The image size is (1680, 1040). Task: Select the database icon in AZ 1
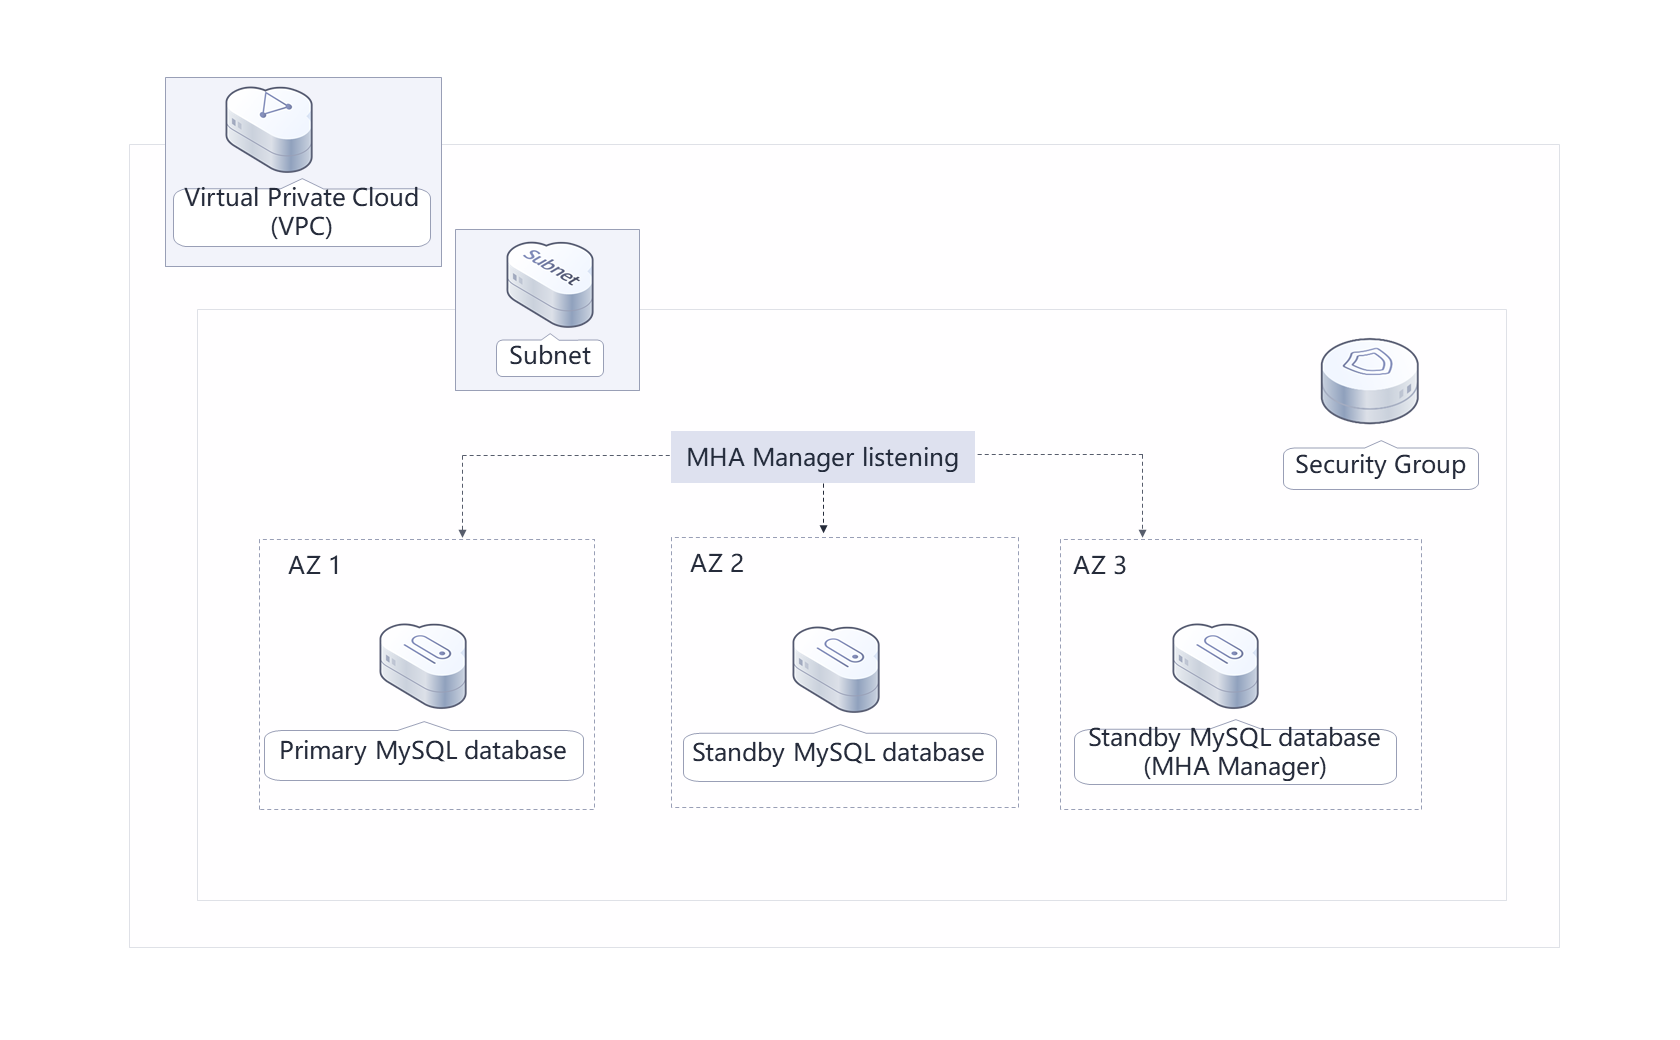coord(423,666)
